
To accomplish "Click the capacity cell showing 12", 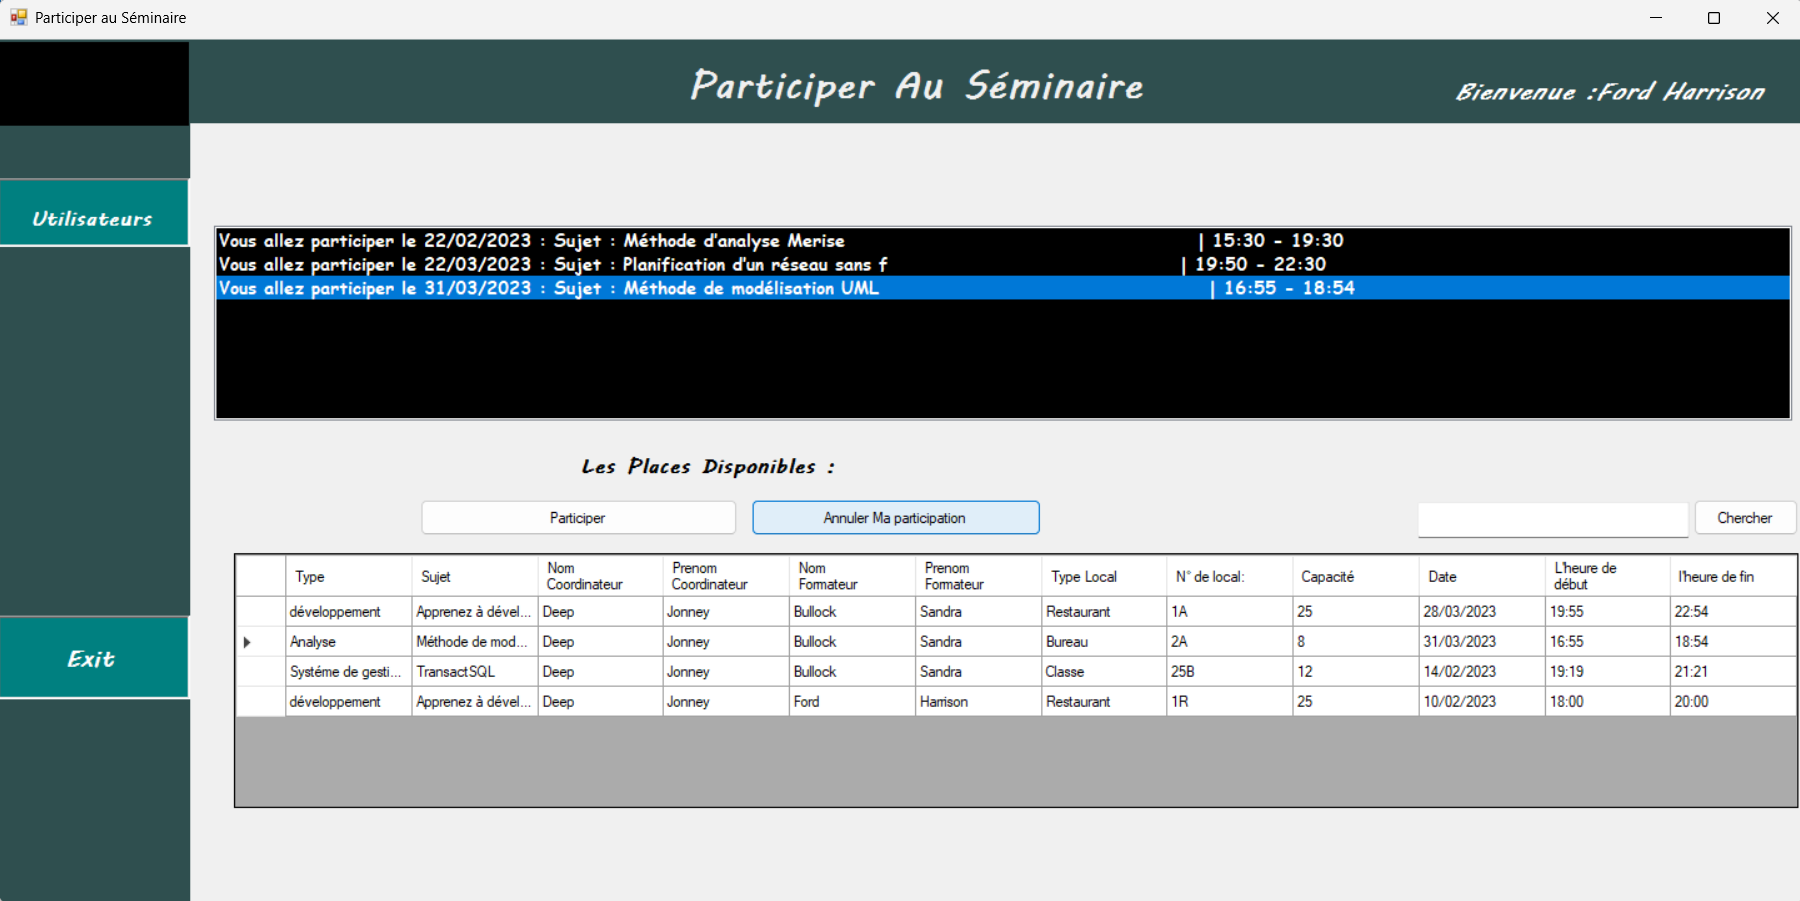I will tap(1356, 672).
